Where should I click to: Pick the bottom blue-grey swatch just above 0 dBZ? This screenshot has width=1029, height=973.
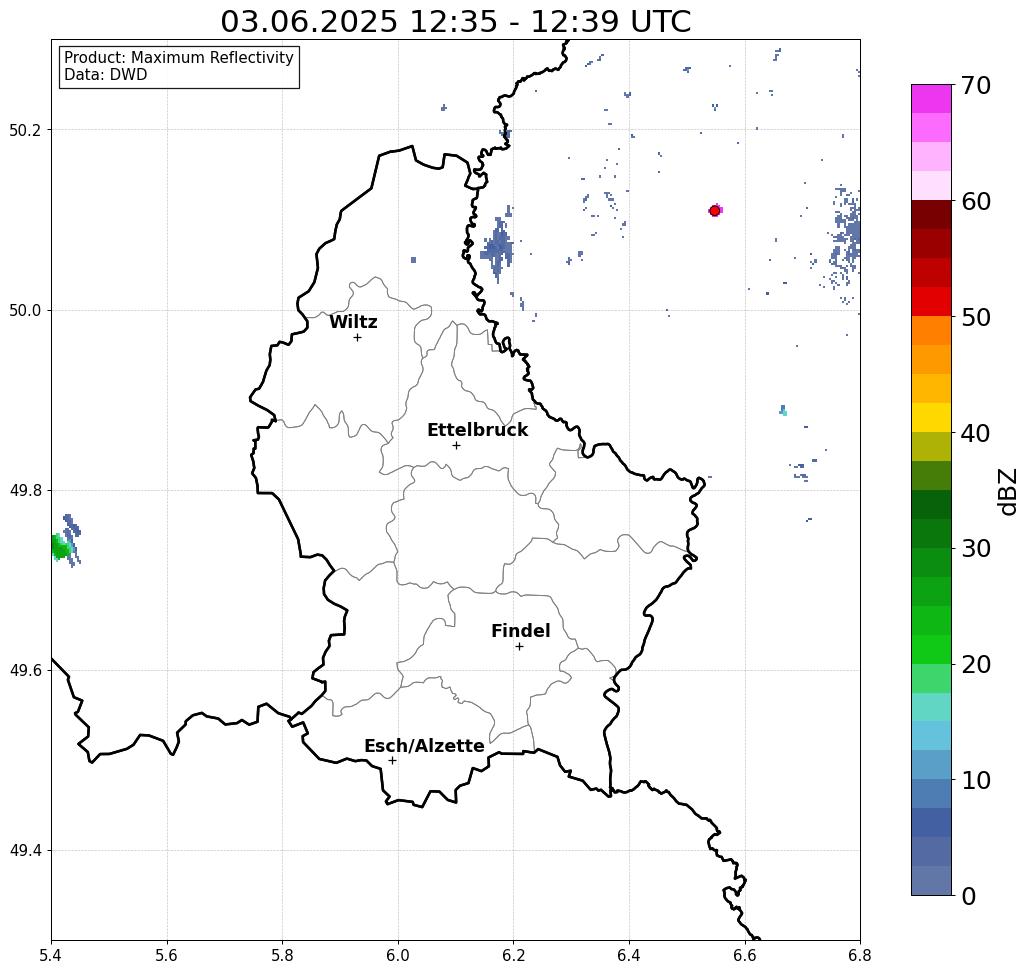pyautogui.click(x=931, y=880)
